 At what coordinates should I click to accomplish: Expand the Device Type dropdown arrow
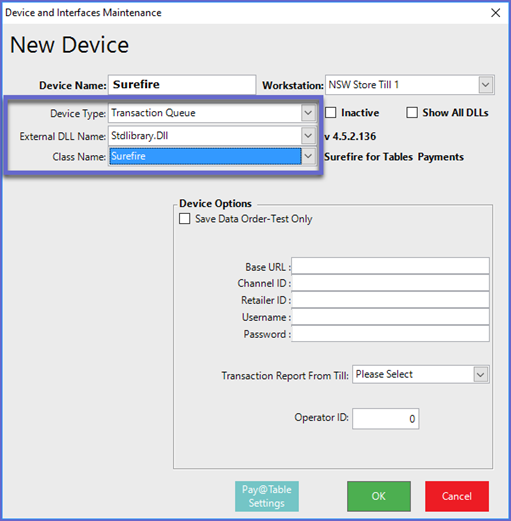308,113
